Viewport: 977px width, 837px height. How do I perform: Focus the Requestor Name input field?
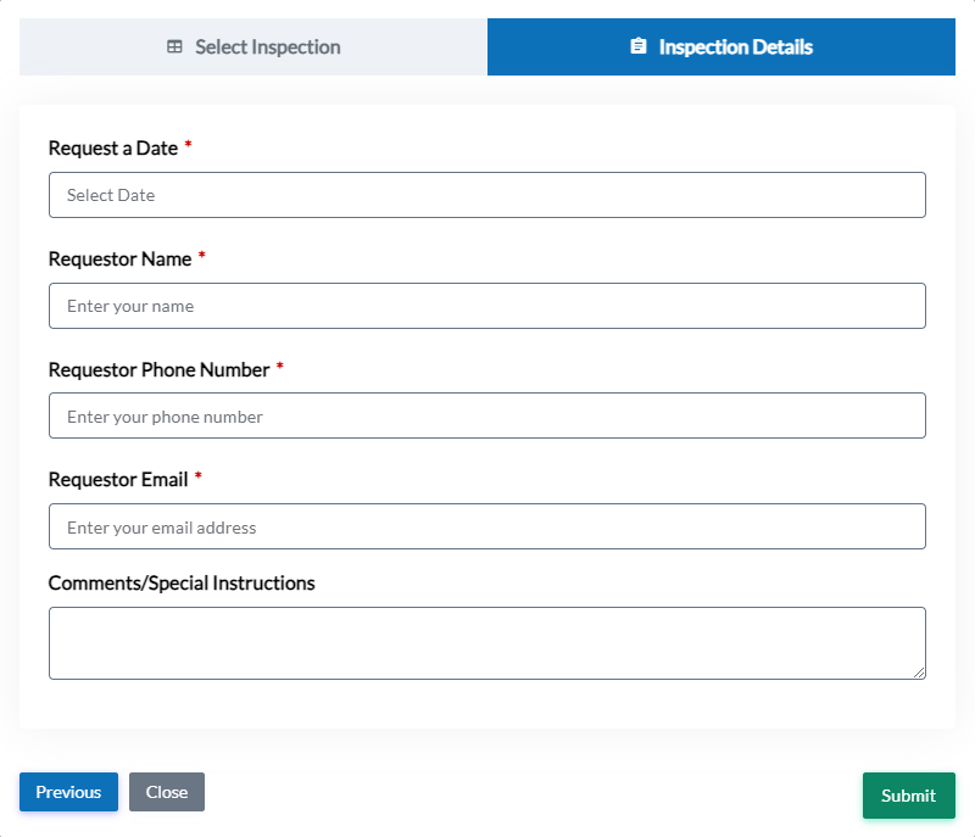(x=487, y=306)
